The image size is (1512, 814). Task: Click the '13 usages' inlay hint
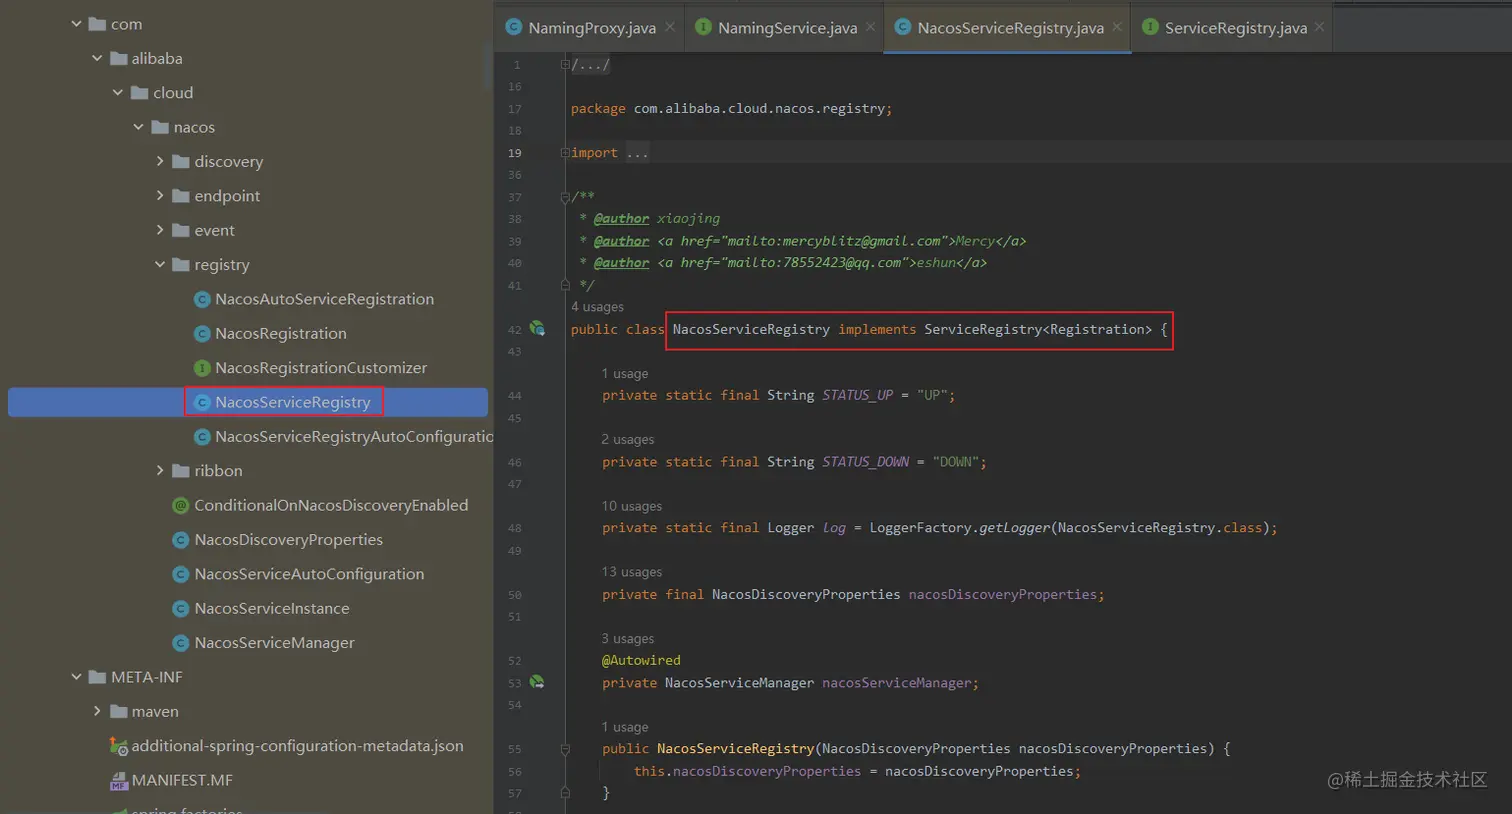click(x=632, y=572)
